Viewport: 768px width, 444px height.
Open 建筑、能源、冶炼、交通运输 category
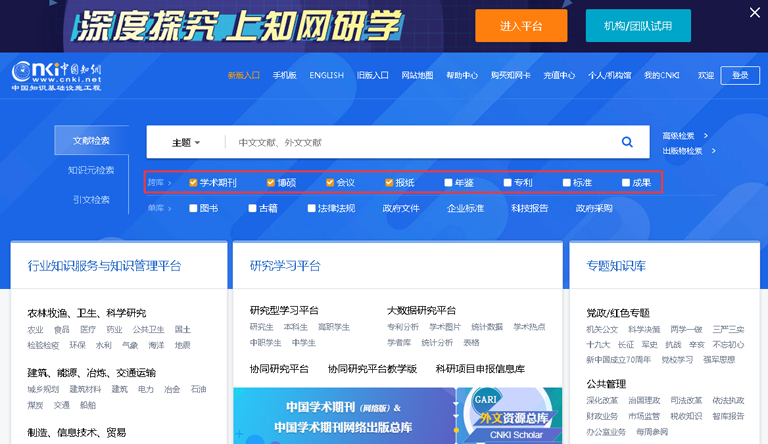click(x=92, y=372)
